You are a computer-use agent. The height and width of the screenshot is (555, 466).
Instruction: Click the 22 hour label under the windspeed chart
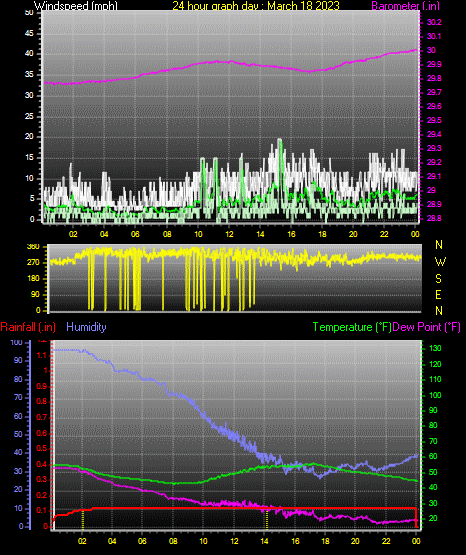(384, 234)
